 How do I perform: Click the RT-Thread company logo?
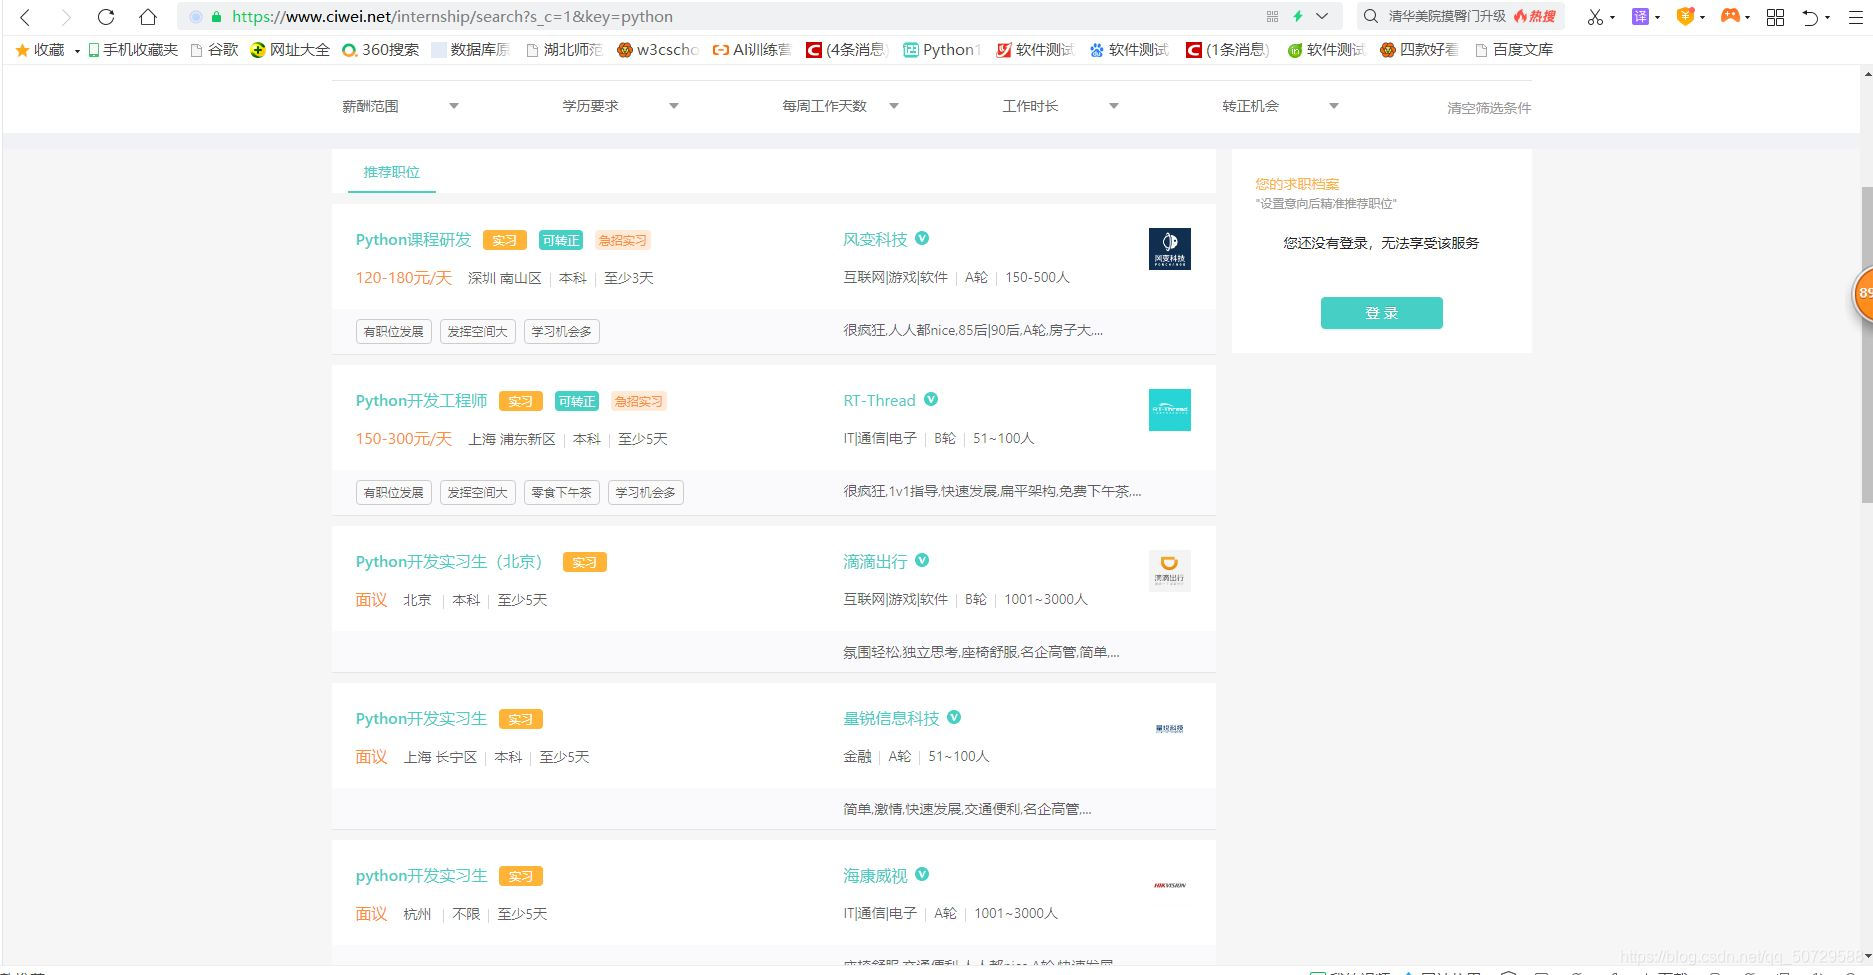tap(1169, 410)
